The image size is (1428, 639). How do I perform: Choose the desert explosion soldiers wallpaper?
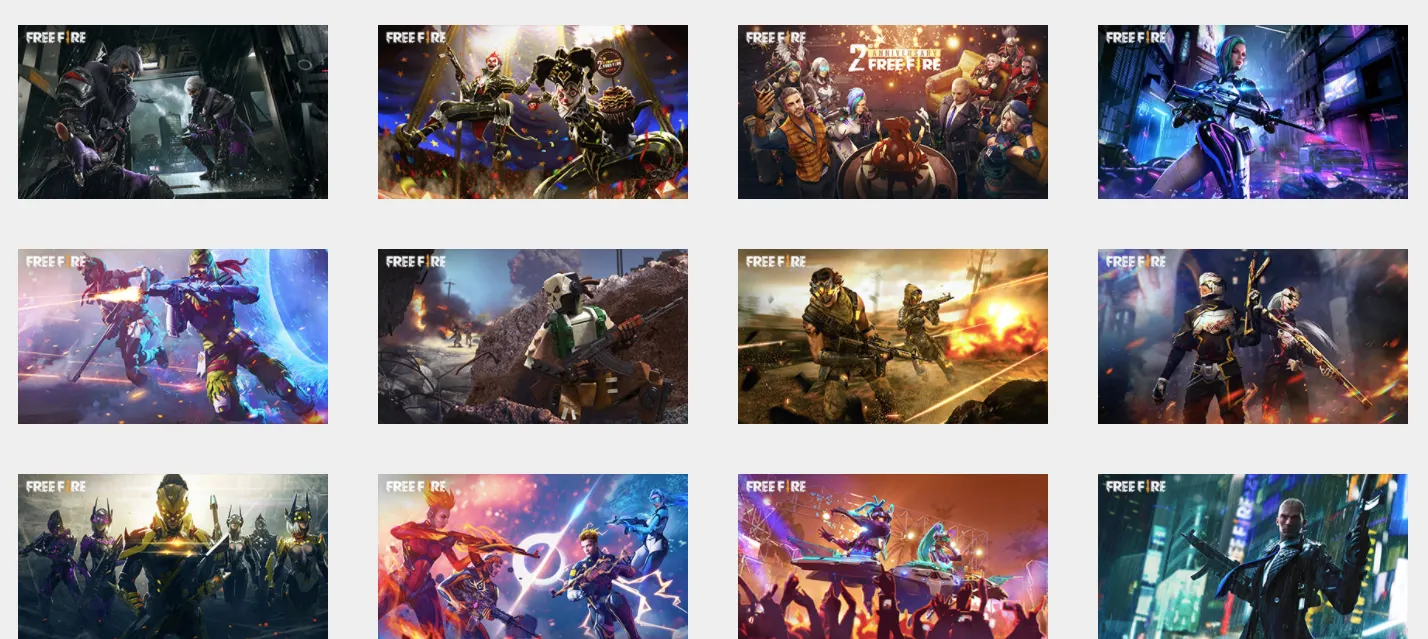[x=892, y=336]
